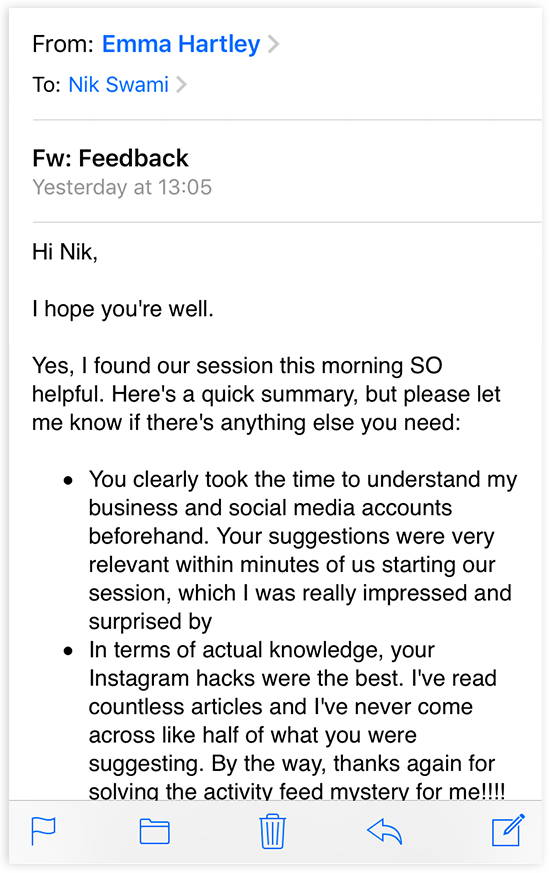The height and width of the screenshot is (873, 550).
Task: Delete the email with the trash icon
Action: [272, 831]
